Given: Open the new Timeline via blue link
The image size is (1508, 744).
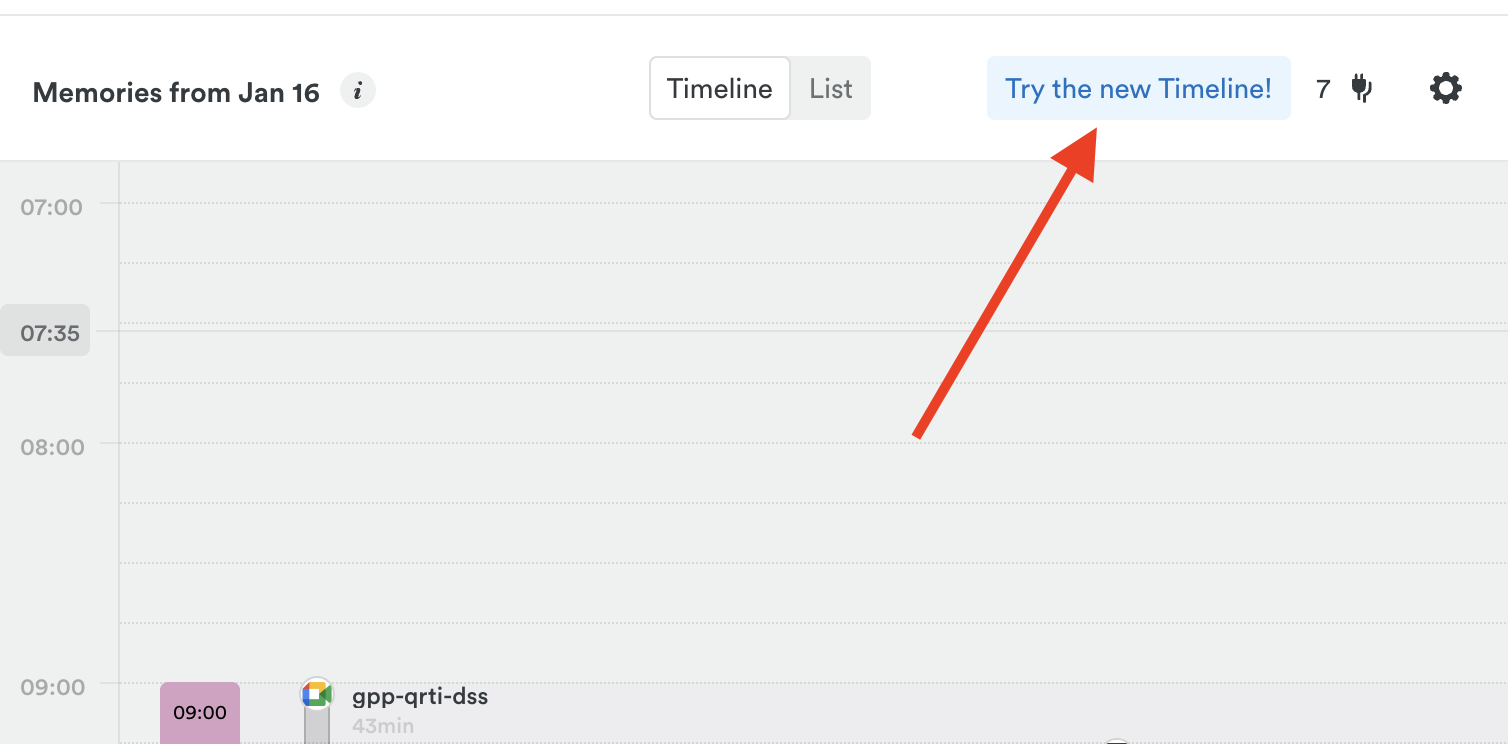Looking at the screenshot, I should pos(1138,88).
